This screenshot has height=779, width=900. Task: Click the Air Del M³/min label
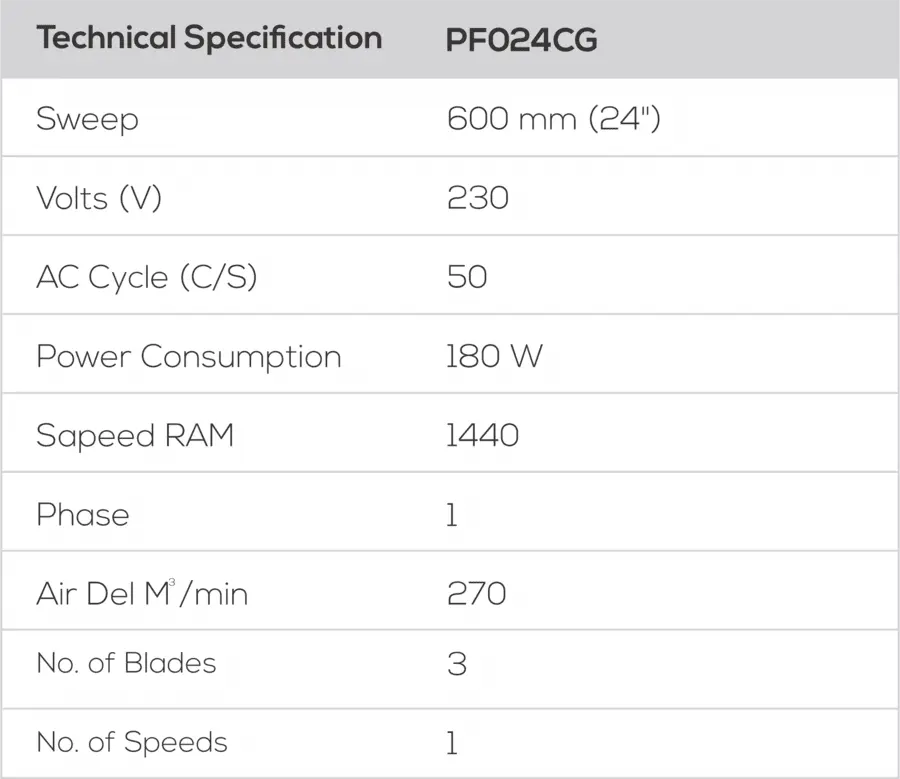click(x=142, y=593)
